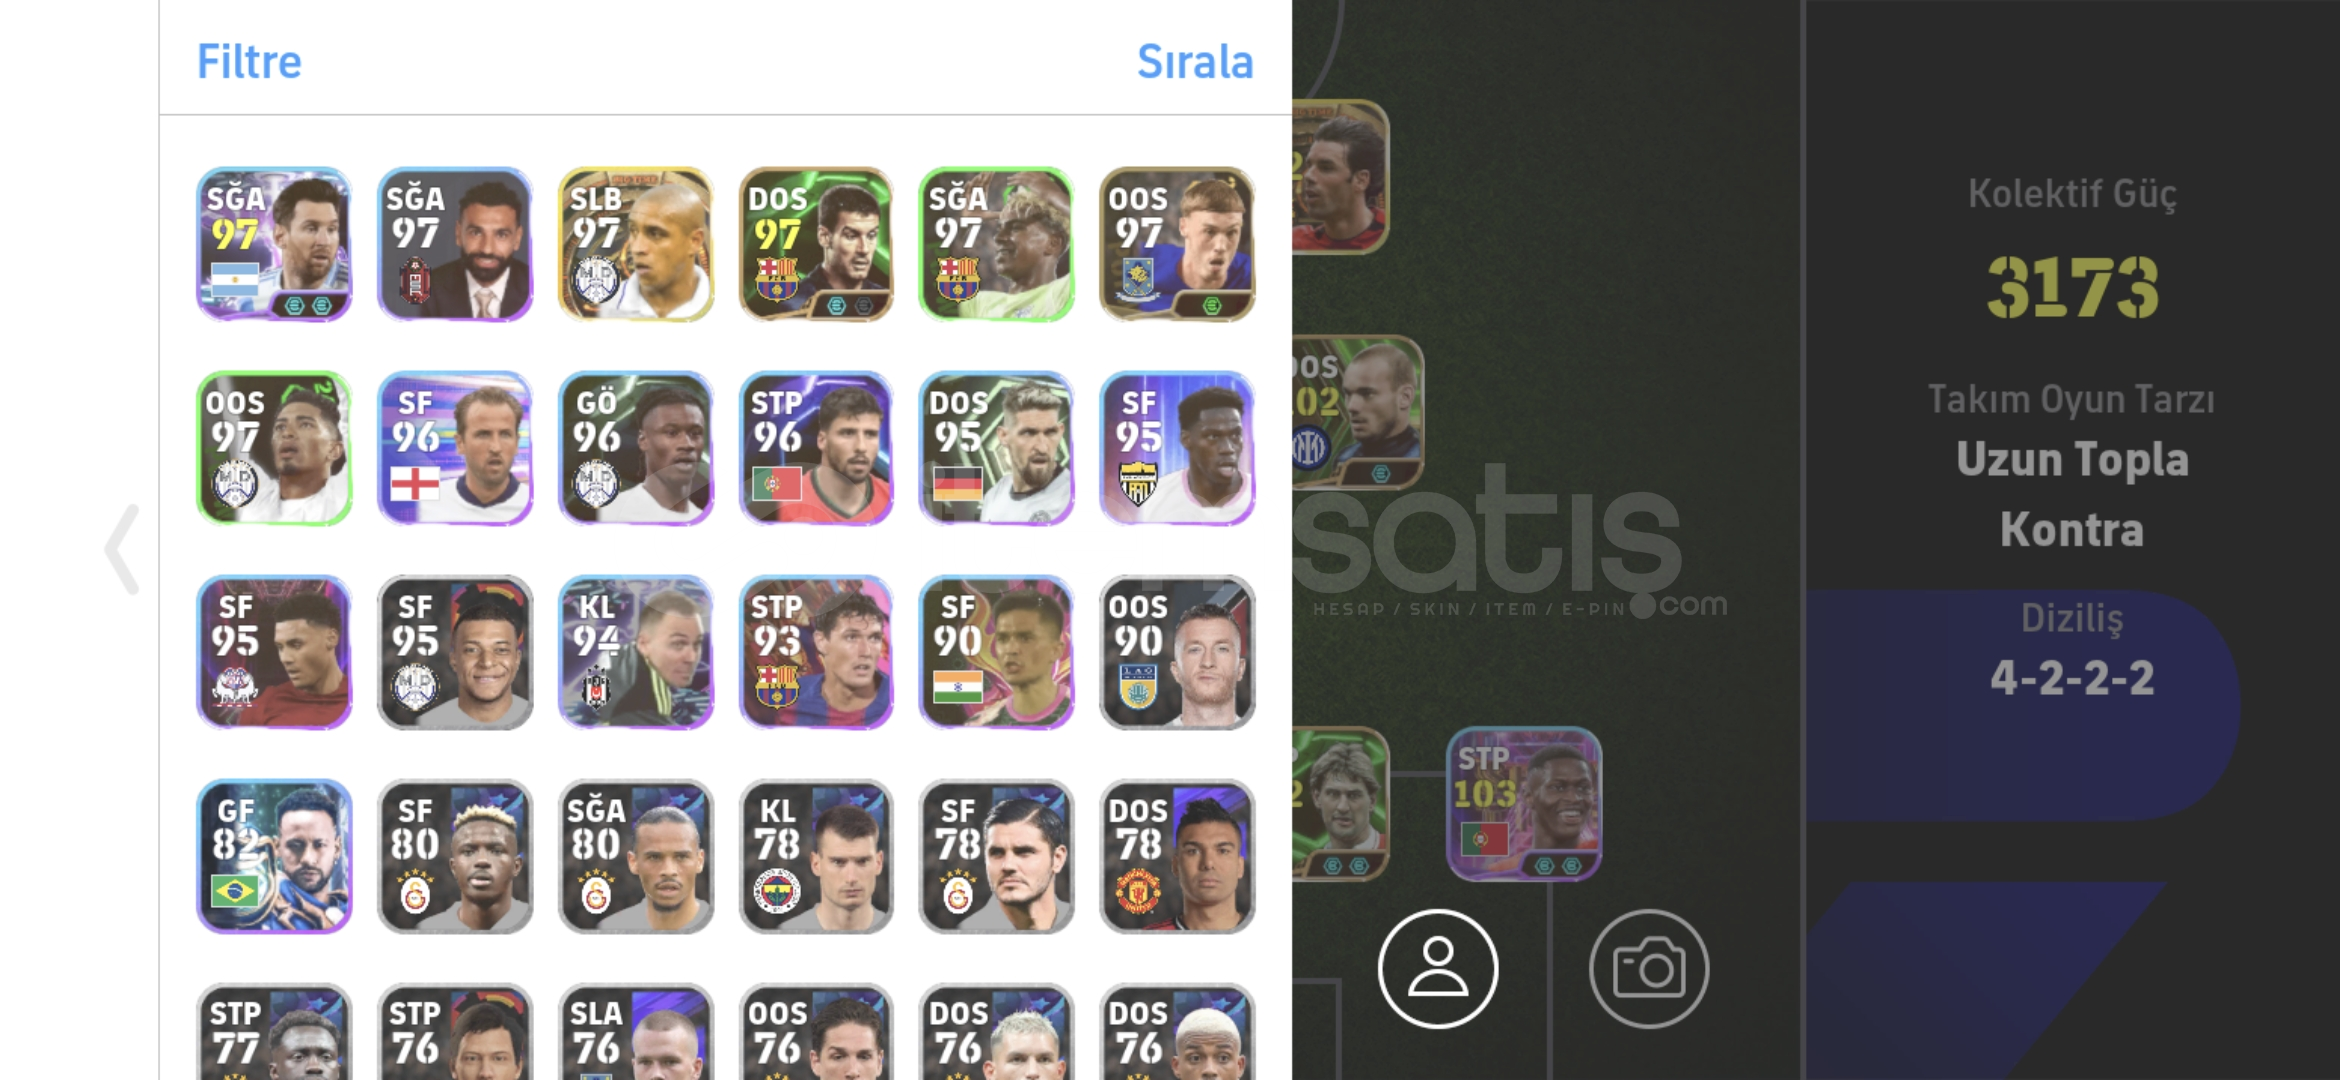The width and height of the screenshot is (2340, 1080).
Task: Select the KL 78 Fenerbahçe goalkeeper card
Action: pyautogui.click(x=816, y=856)
